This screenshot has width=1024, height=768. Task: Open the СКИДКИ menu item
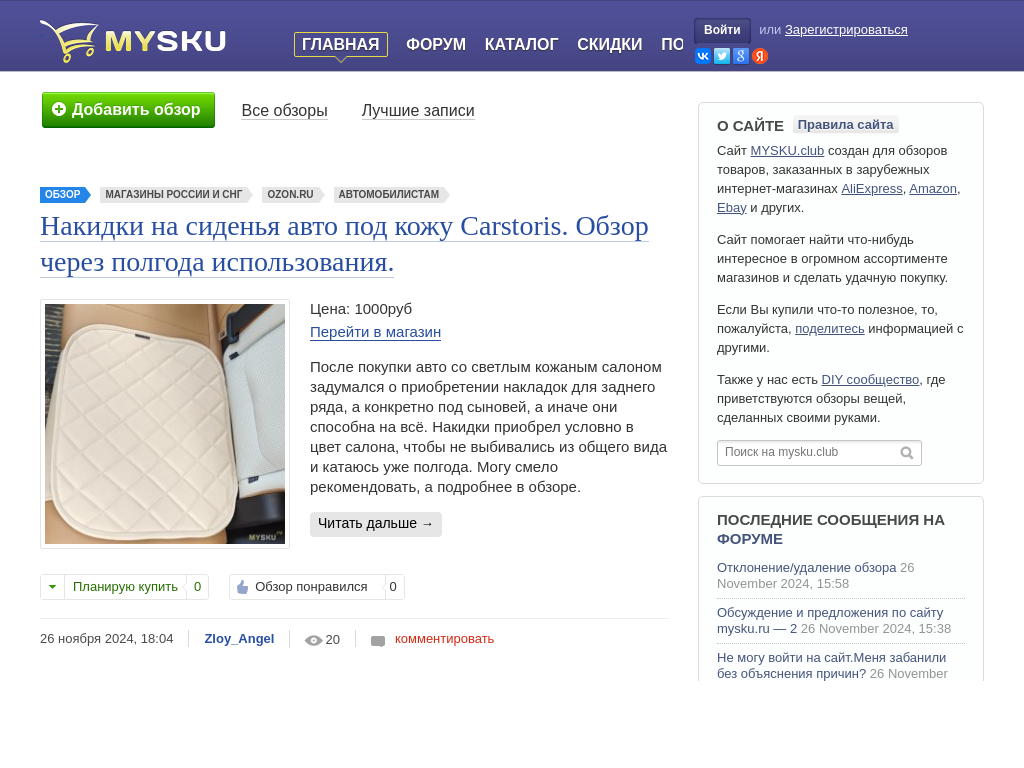tap(609, 44)
